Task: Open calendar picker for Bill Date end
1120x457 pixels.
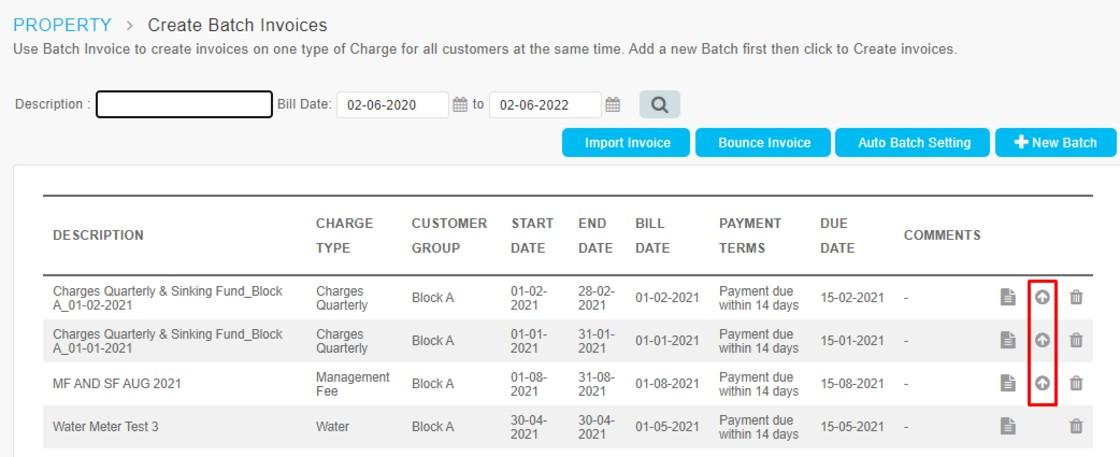Action: tap(612, 105)
